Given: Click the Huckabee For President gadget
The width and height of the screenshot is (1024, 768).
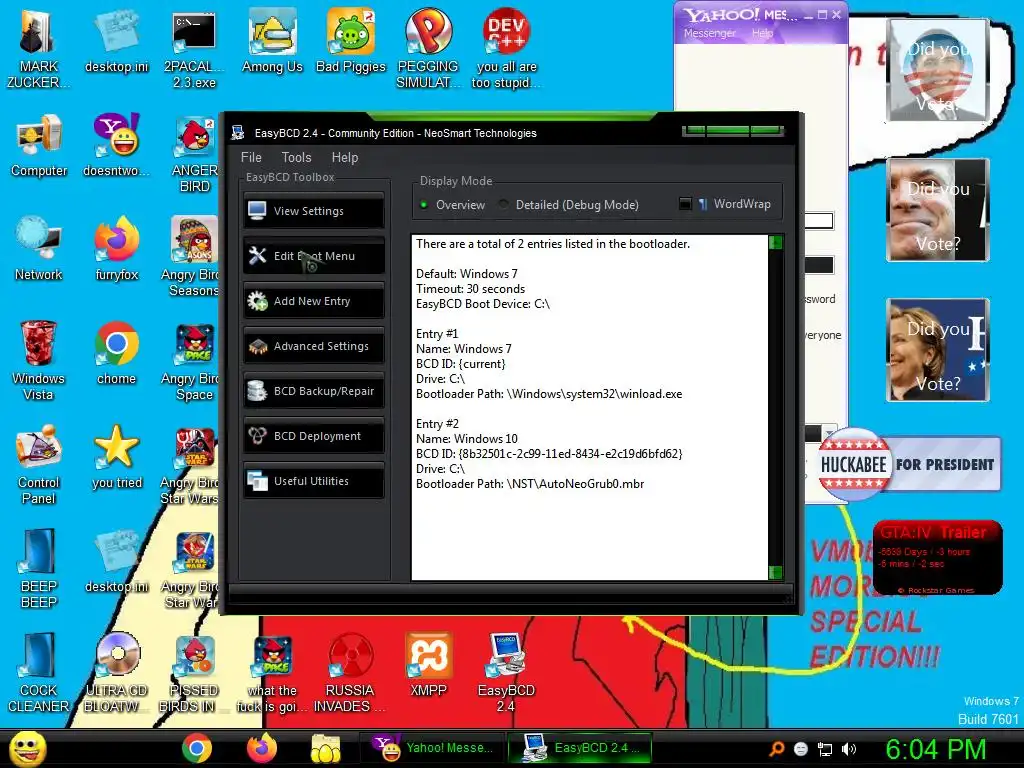Looking at the screenshot, I should click(908, 464).
